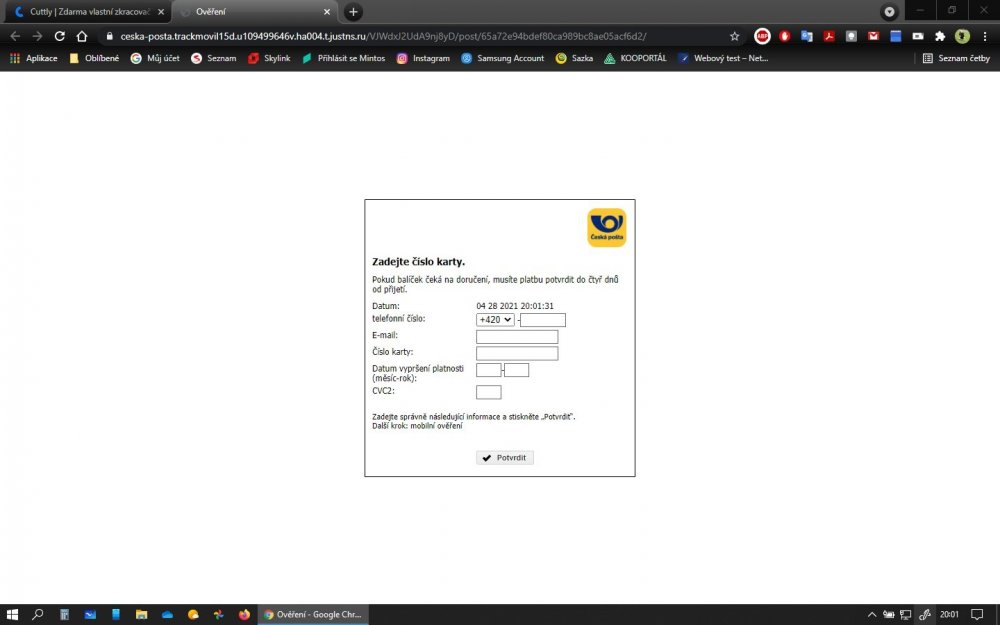Open the Windows notification center
This screenshot has height=625, width=1000.
click(x=977, y=615)
